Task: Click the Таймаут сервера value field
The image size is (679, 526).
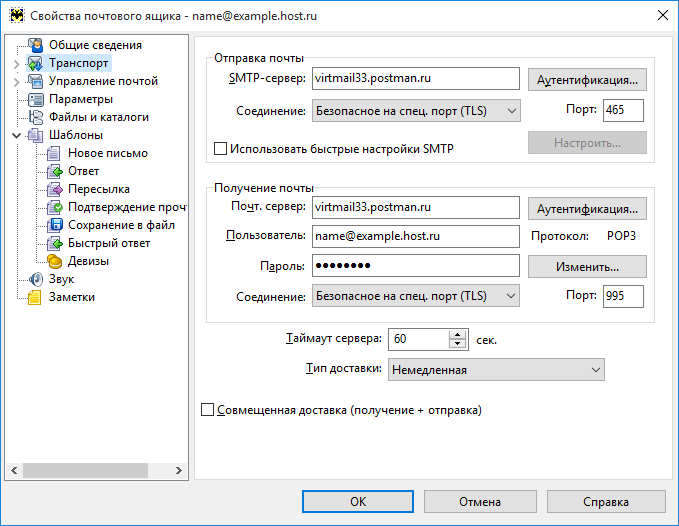Action: point(419,339)
